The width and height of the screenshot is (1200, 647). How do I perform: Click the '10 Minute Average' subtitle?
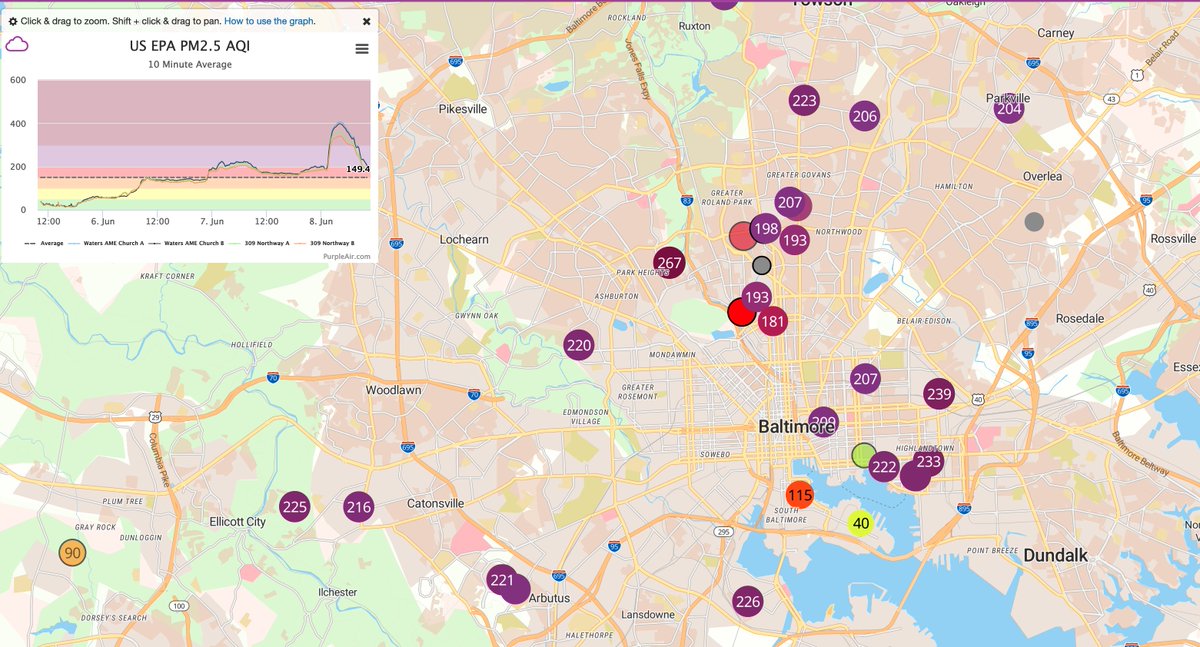190,65
